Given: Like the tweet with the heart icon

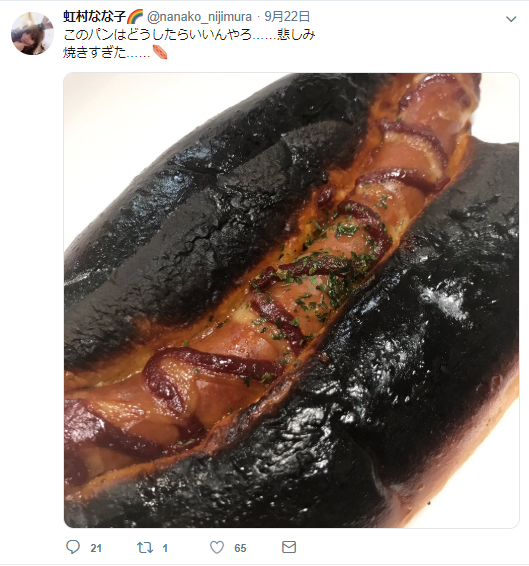Looking at the screenshot, I should 217,548.
